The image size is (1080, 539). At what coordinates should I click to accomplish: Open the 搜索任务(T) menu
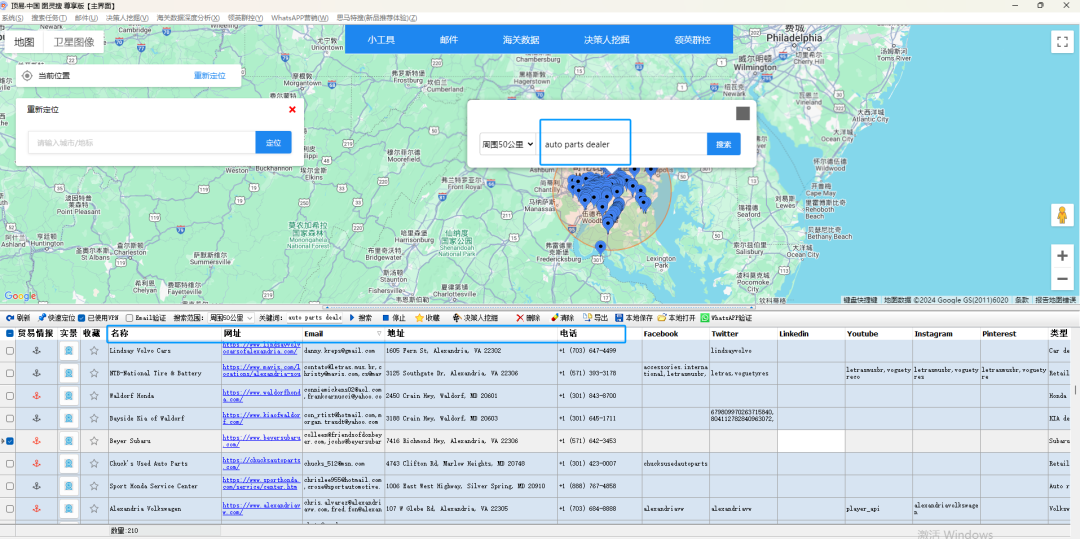pos(50,17)
